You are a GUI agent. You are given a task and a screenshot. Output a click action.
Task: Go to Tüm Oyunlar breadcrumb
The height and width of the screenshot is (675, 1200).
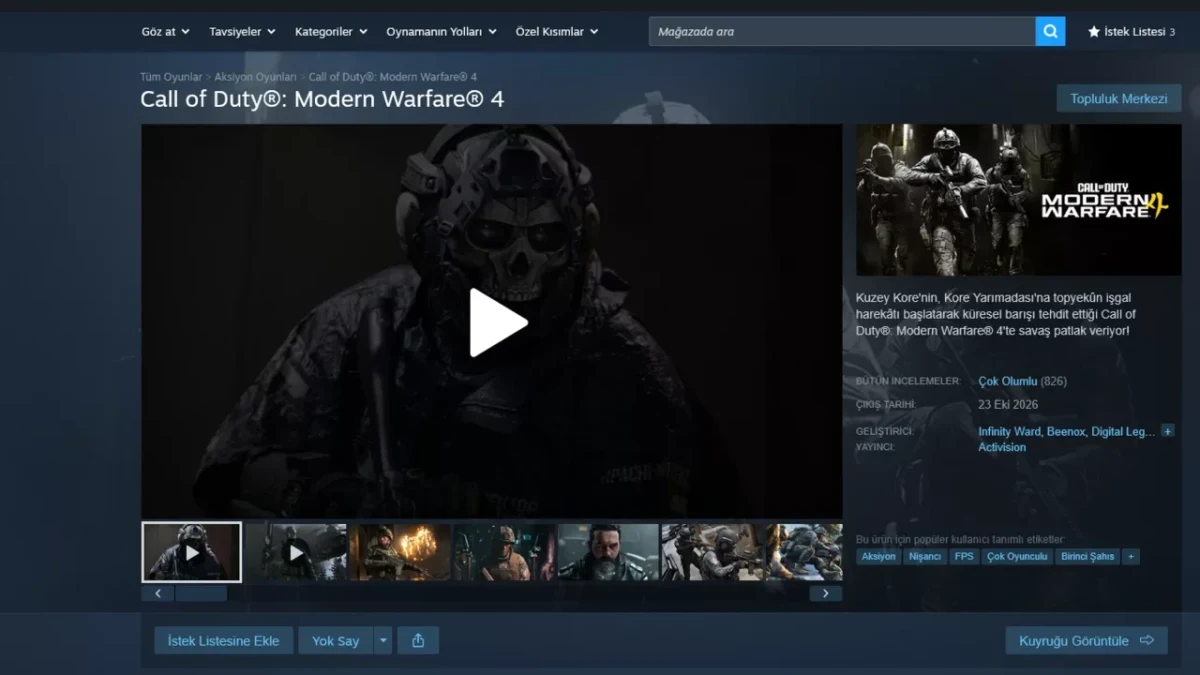click(x=171, y=77)
